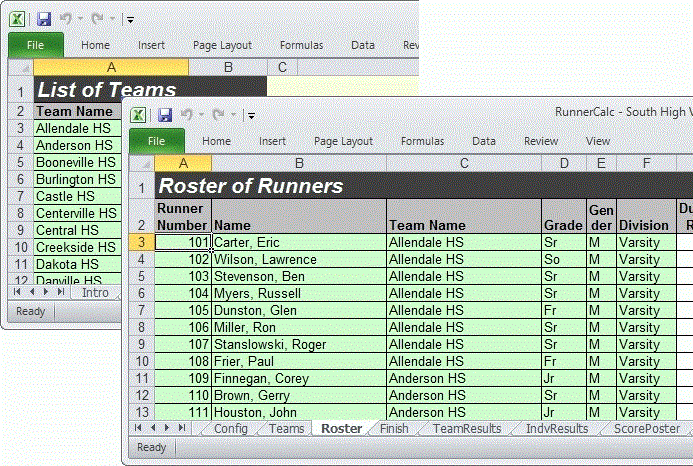Viewport: 693px width, 466px height.
Task: Go to next sheet in Roster window
Action: (x=167, y=428)
